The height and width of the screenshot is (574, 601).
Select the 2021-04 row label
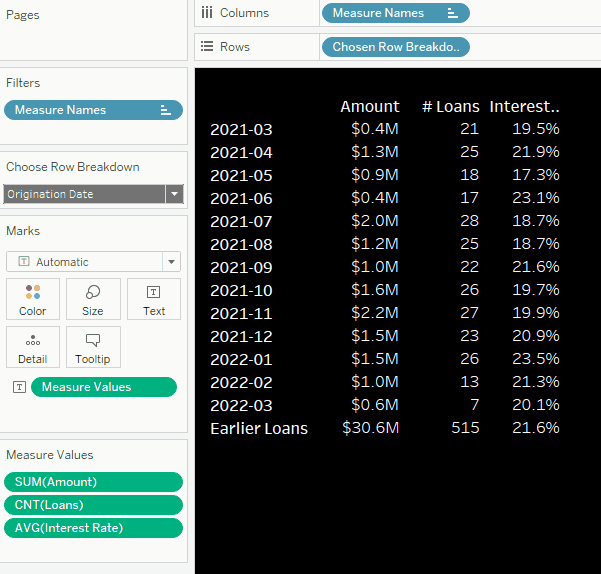pos(241,153)
